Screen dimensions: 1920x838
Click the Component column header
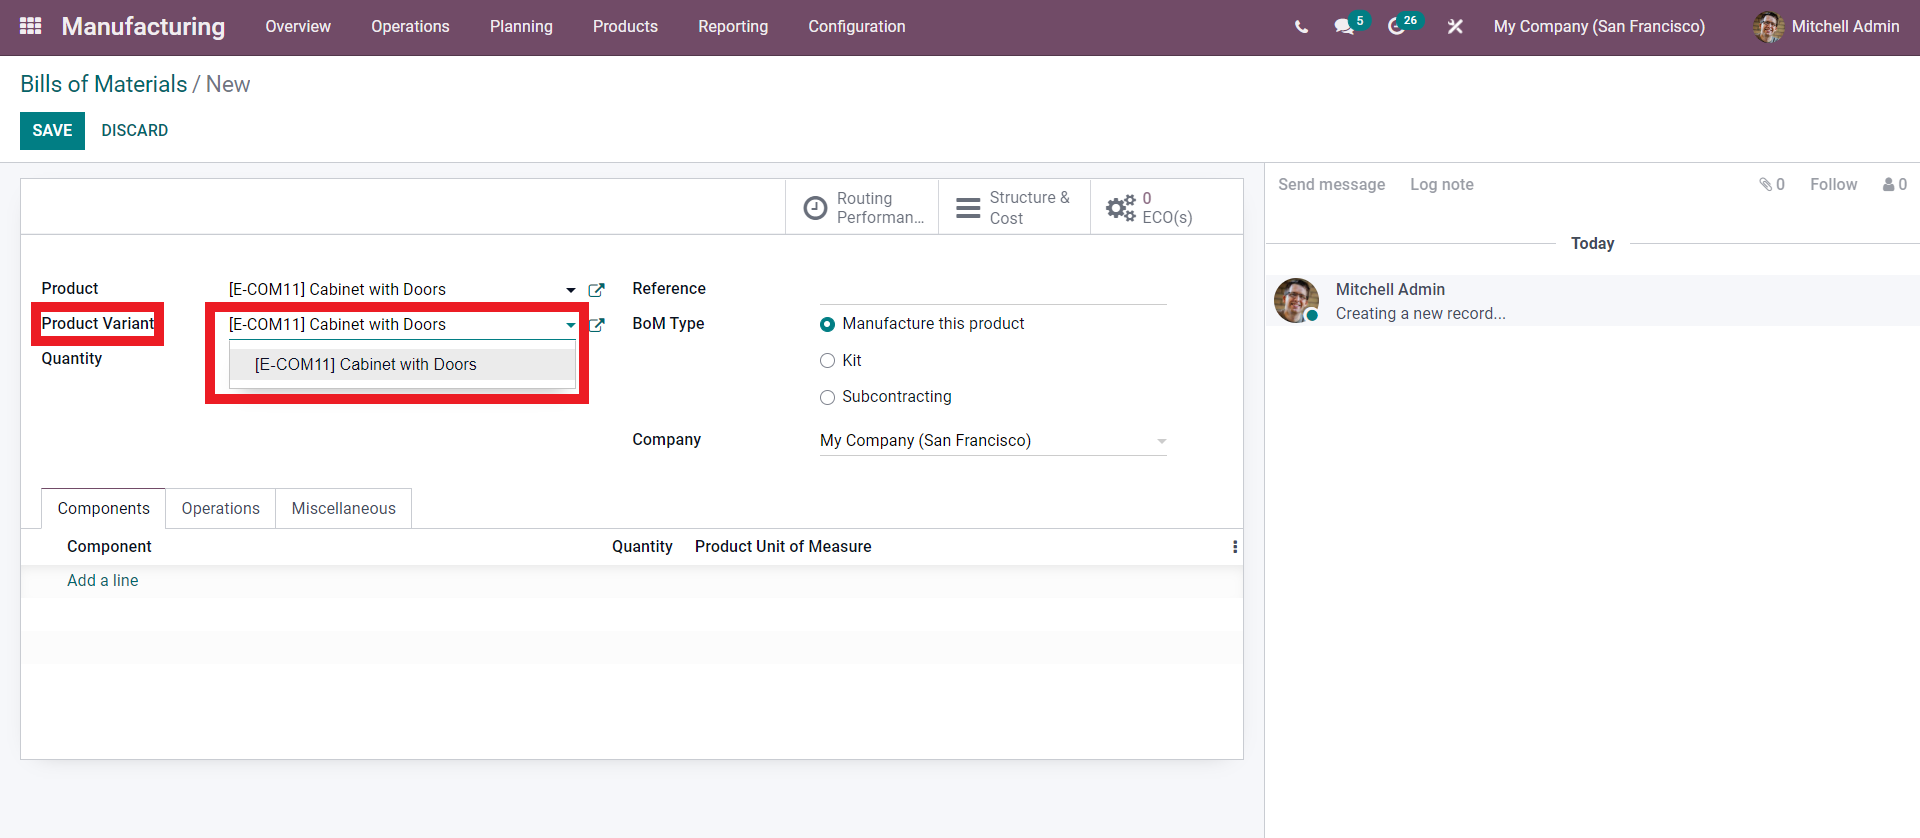[109, 547]
